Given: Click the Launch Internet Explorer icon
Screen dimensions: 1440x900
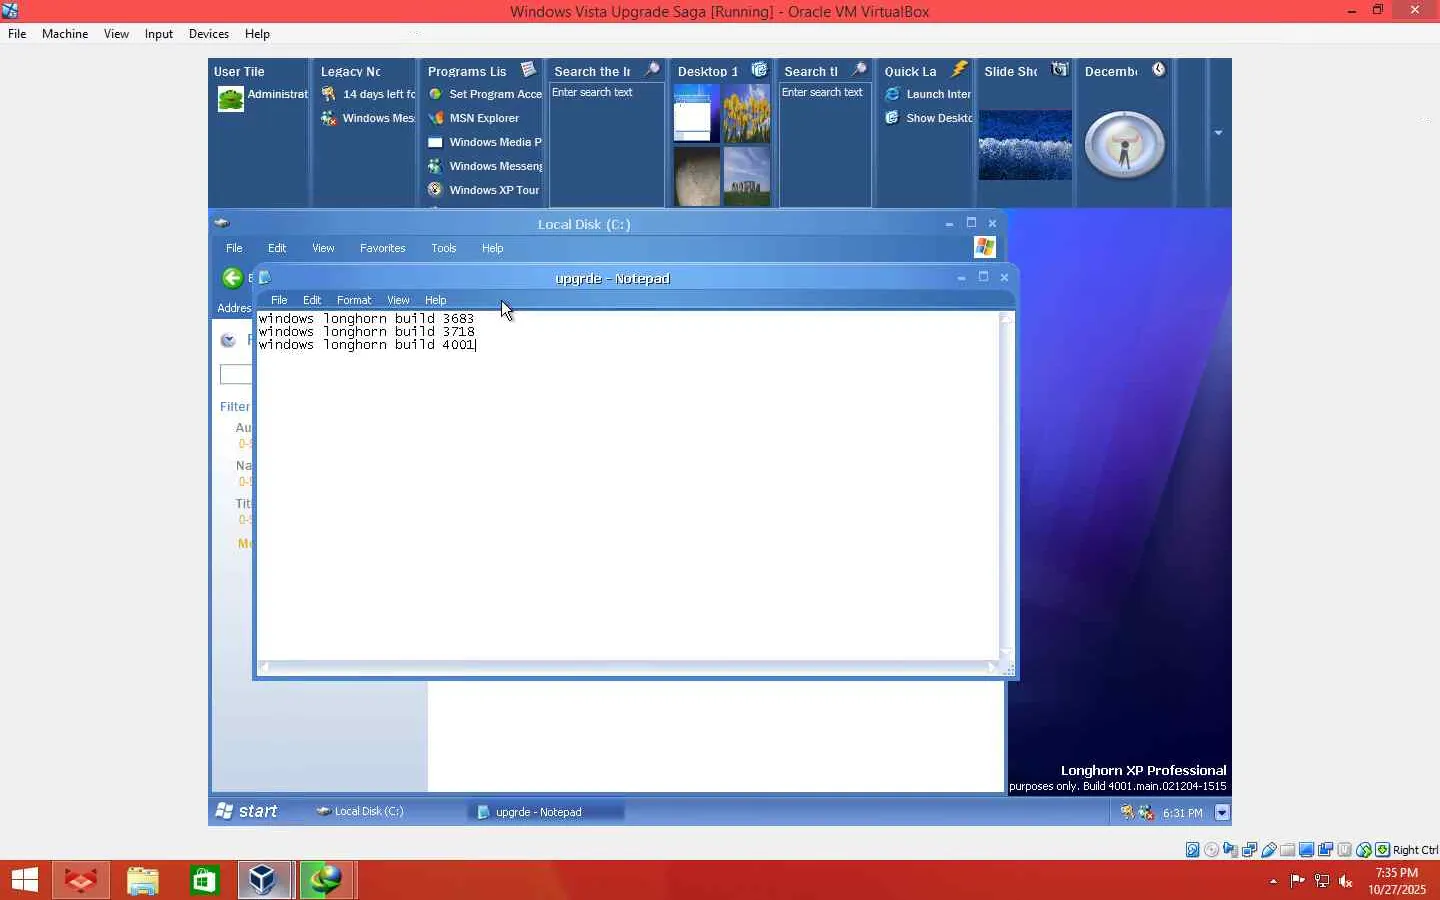Looking at the screenshot, I should click(892, 94).
